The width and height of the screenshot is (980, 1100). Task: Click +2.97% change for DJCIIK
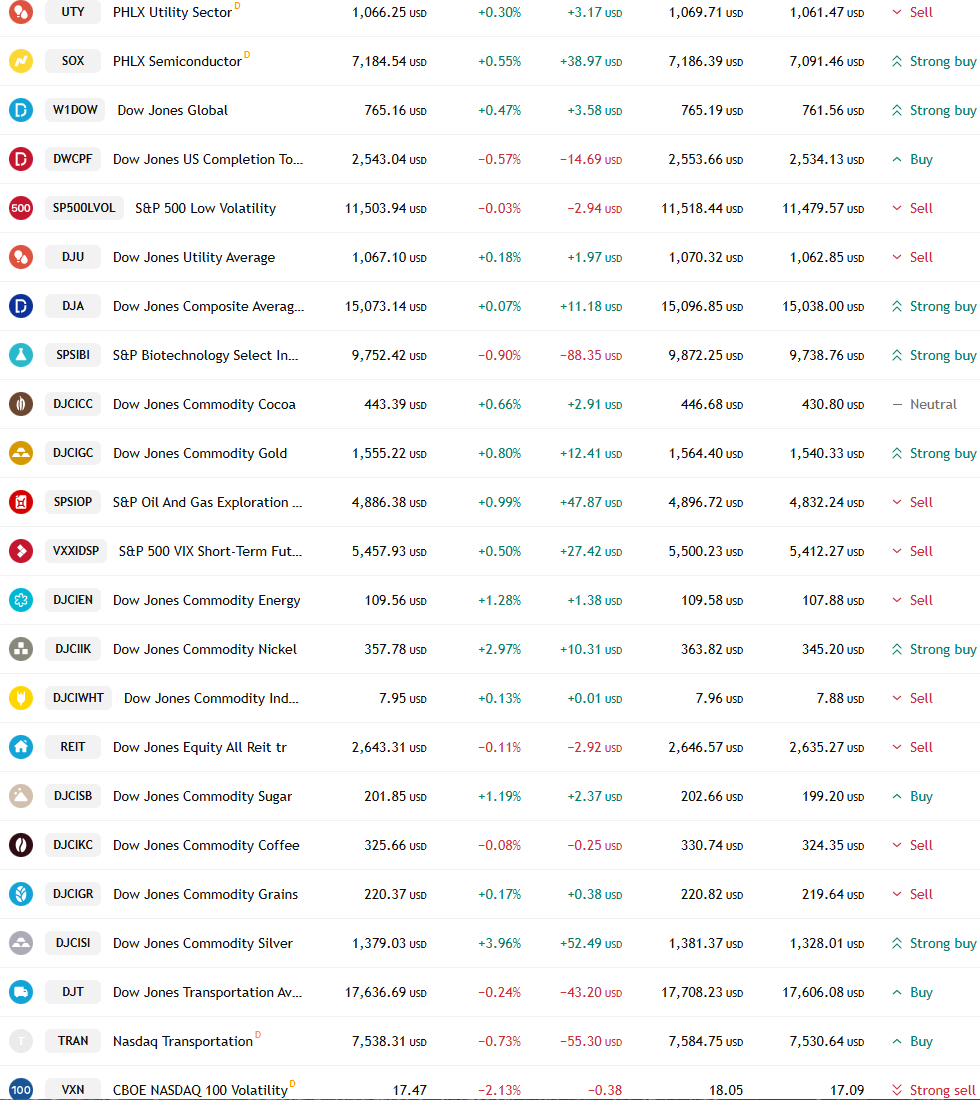[x=499, y=650]
